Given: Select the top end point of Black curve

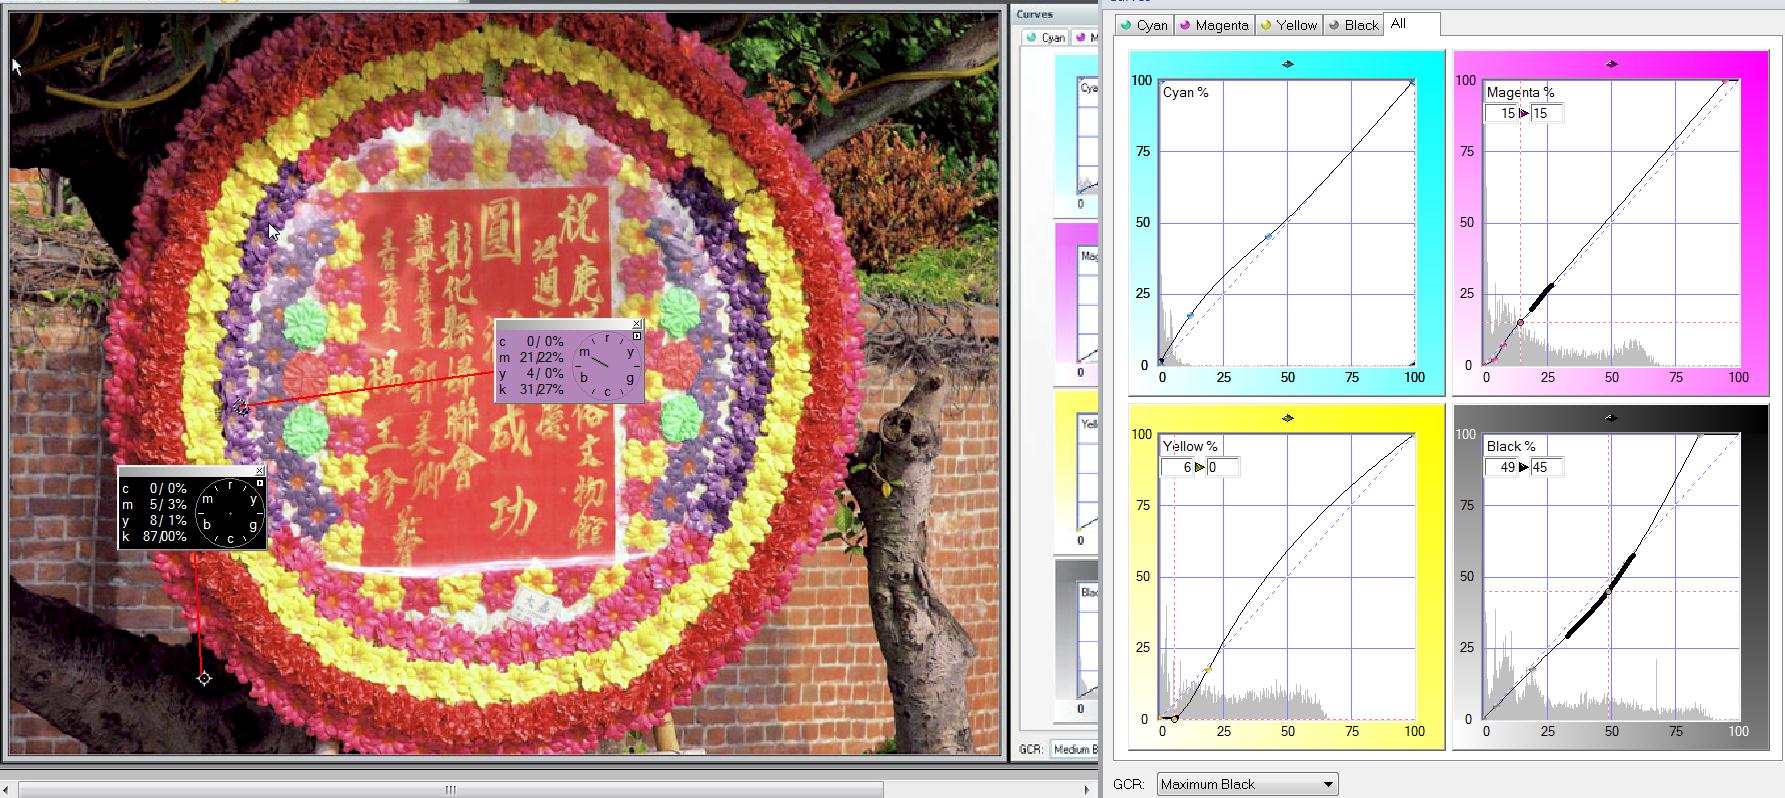Looking at the screenshot, I should click(x=1699, y=435).
